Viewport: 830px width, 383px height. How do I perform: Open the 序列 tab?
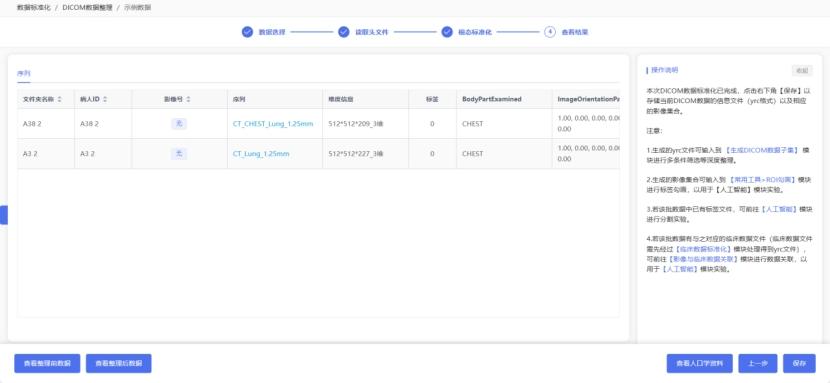coord(23,74)
